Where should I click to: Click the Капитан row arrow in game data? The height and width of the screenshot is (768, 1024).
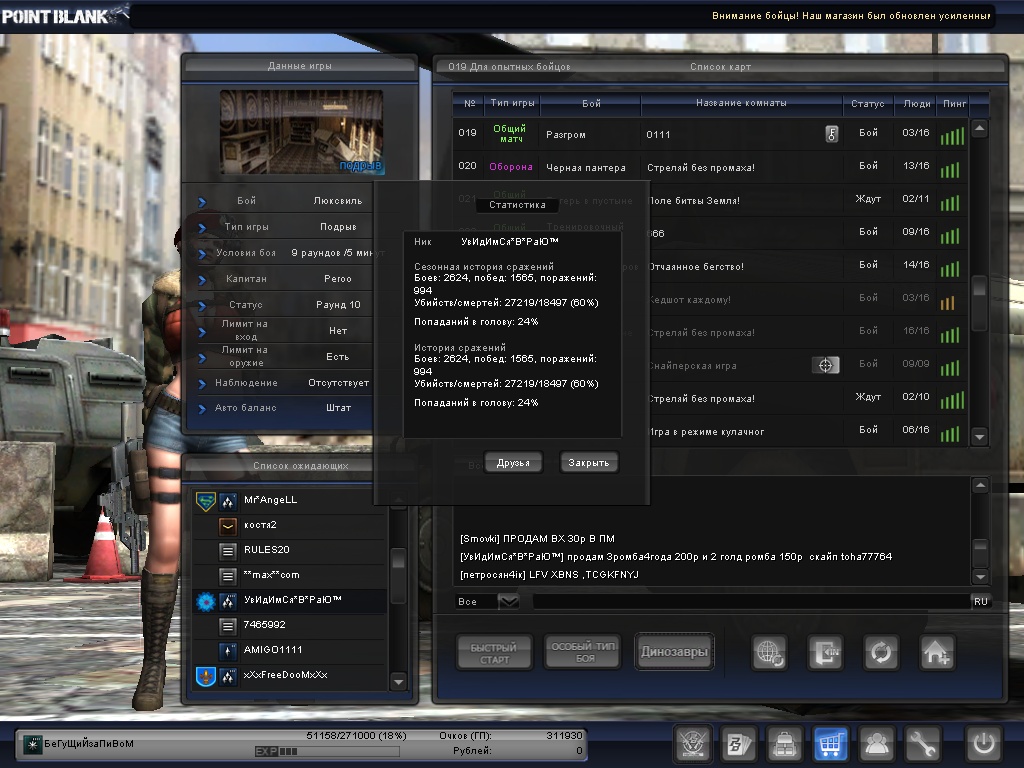202,280
